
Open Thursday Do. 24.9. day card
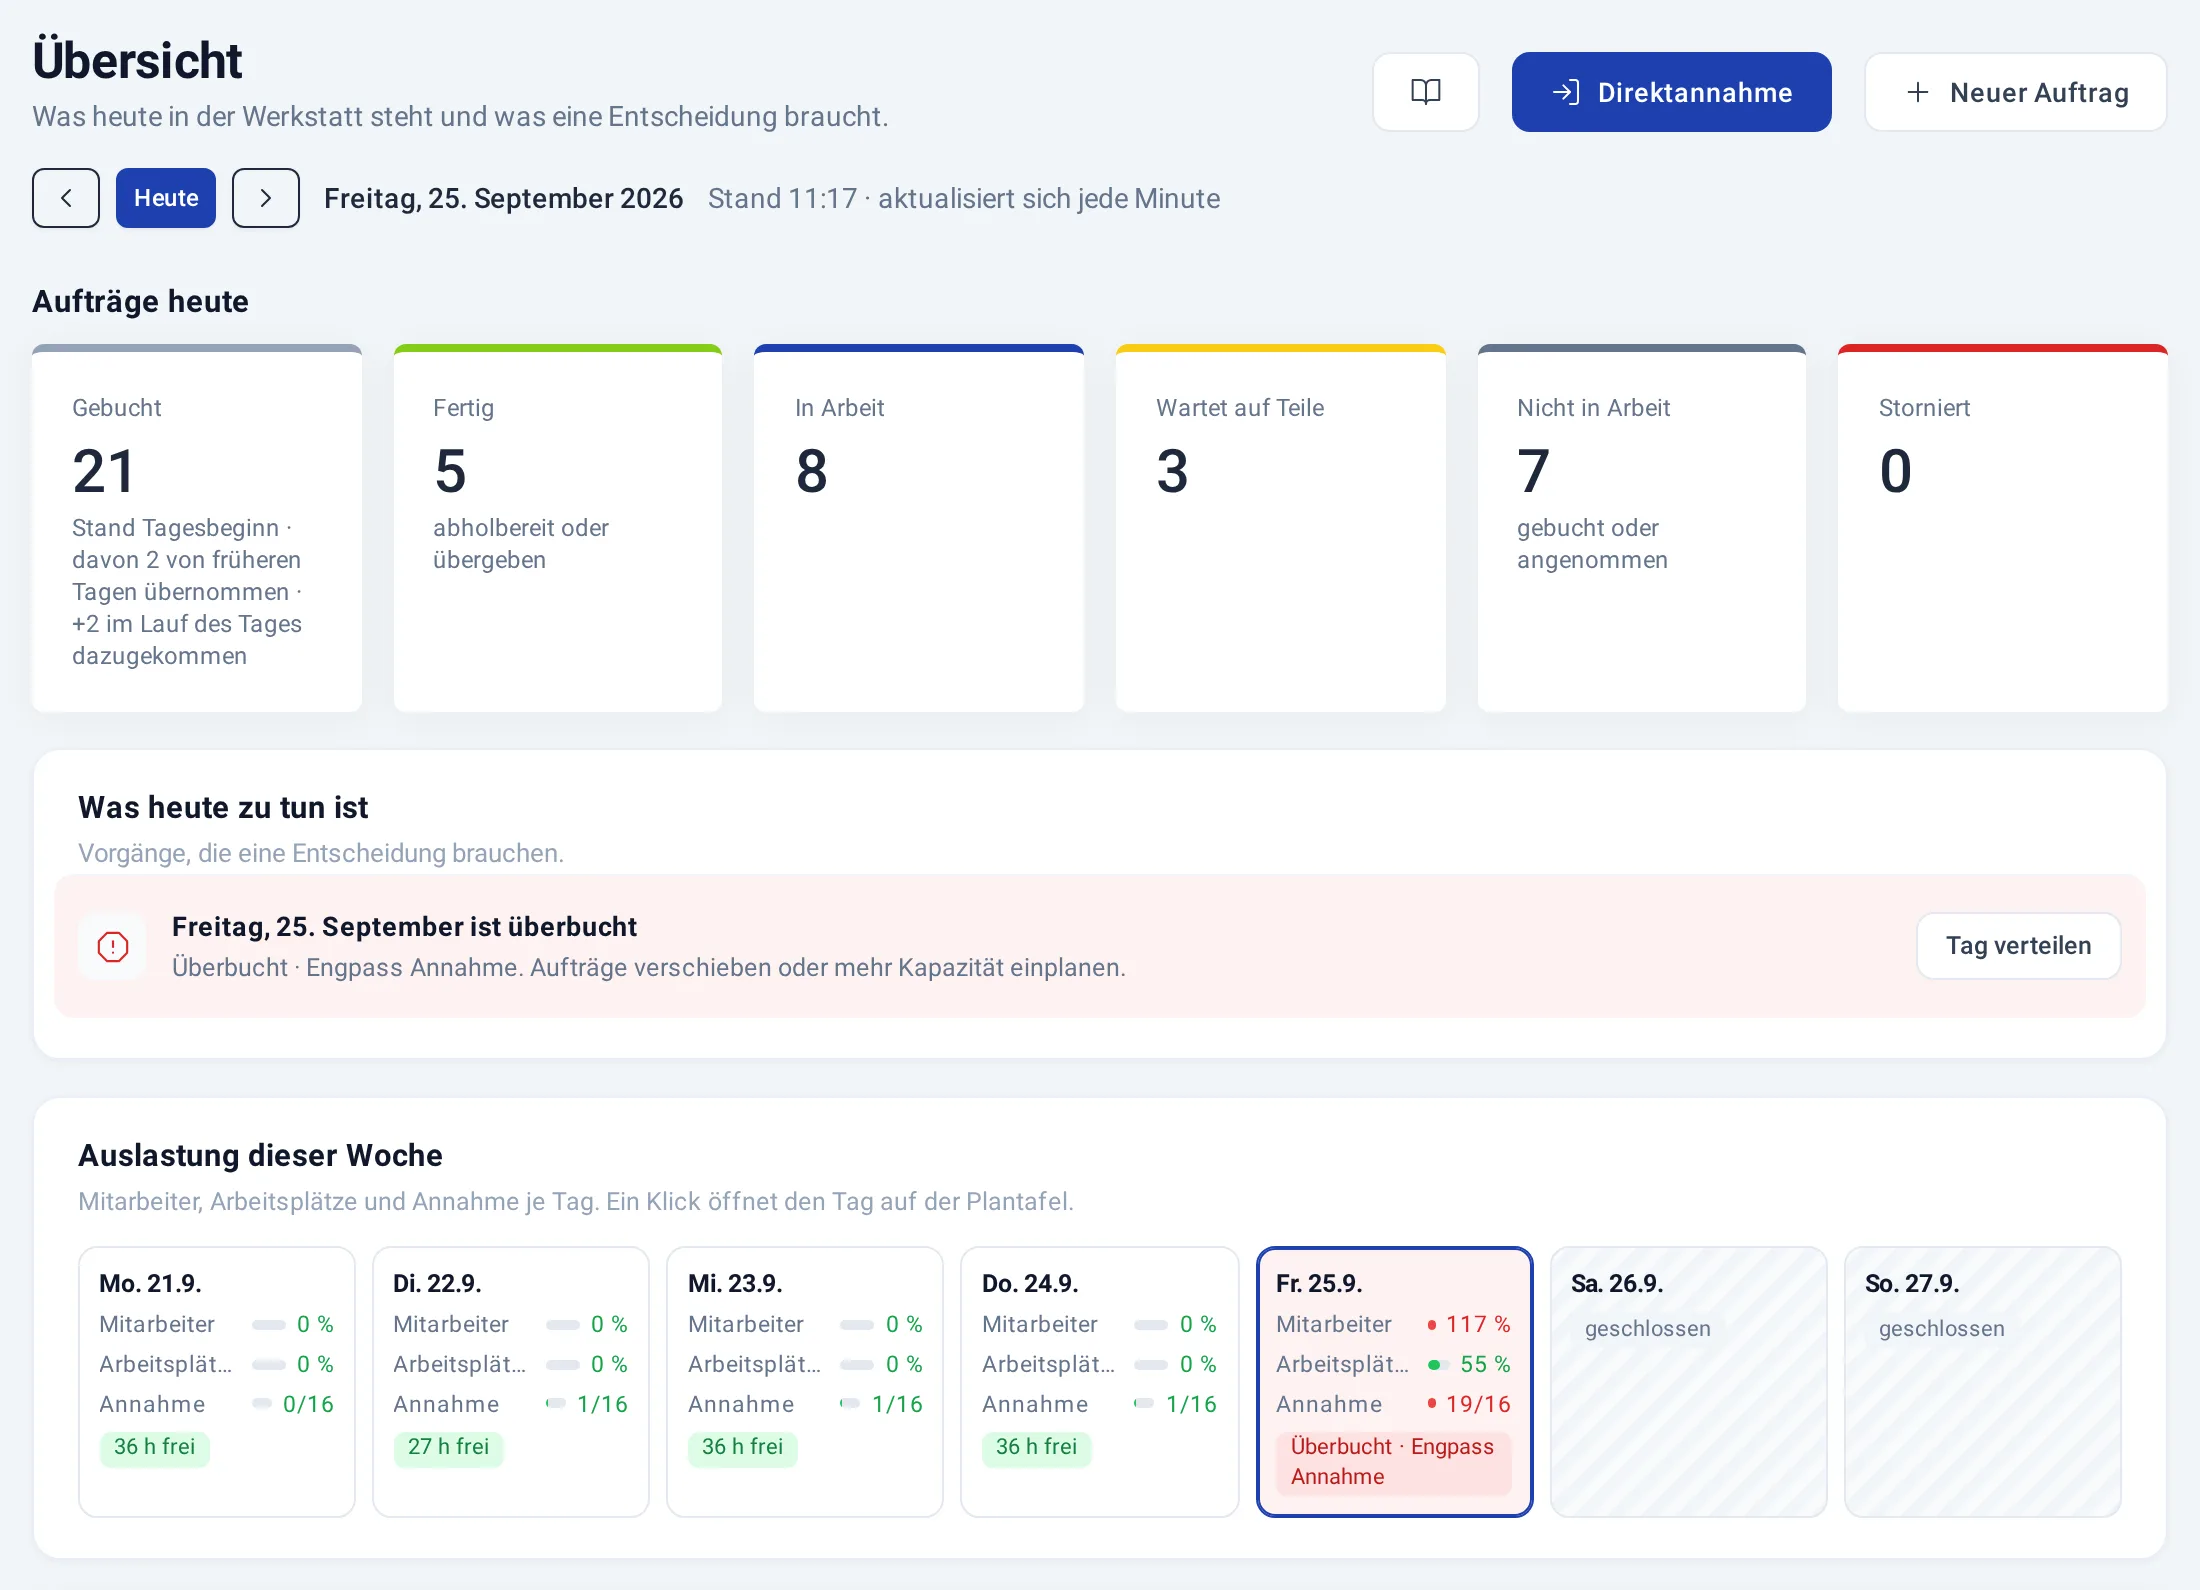tap(1099, 1382)
